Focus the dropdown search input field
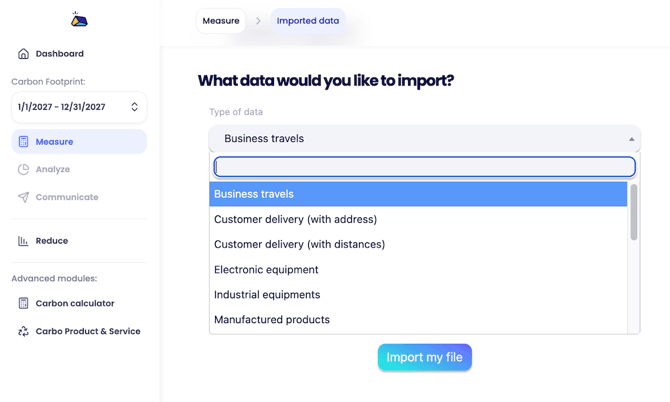This screenshot has height=402, width=670. tap(424, 167)
